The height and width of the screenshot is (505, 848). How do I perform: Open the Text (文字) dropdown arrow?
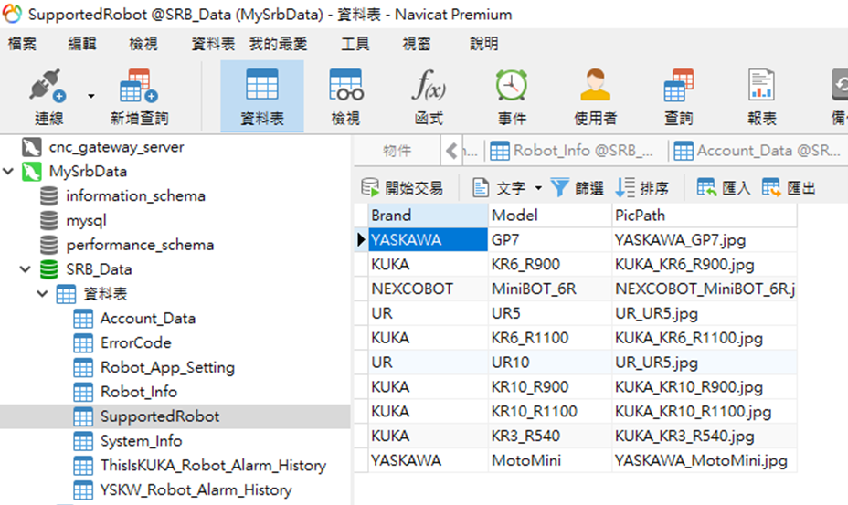tap(538, 188)
